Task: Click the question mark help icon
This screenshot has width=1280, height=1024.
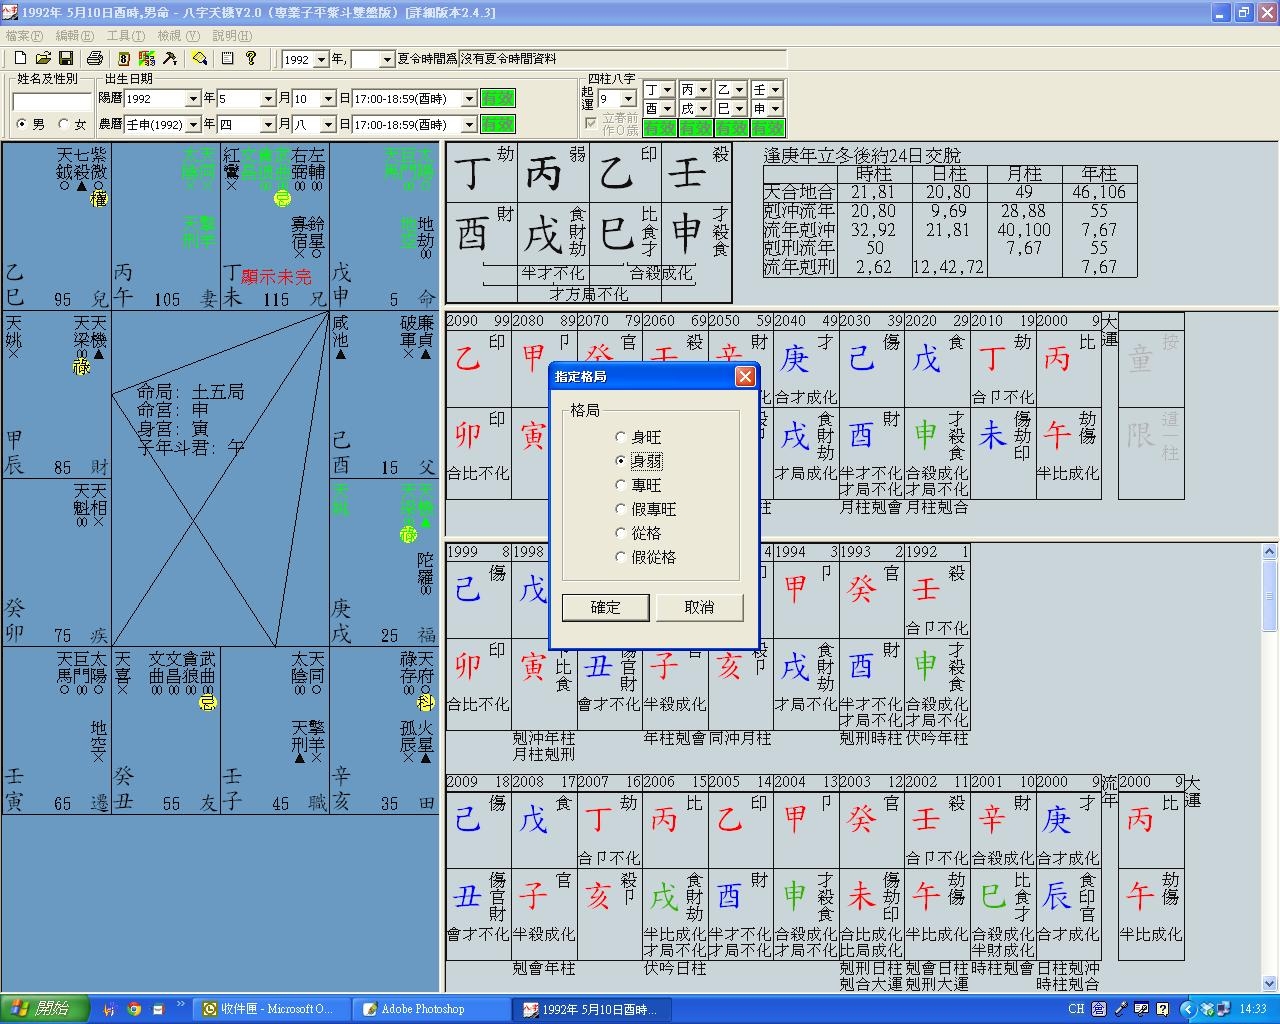Action: tap(251, 59)
